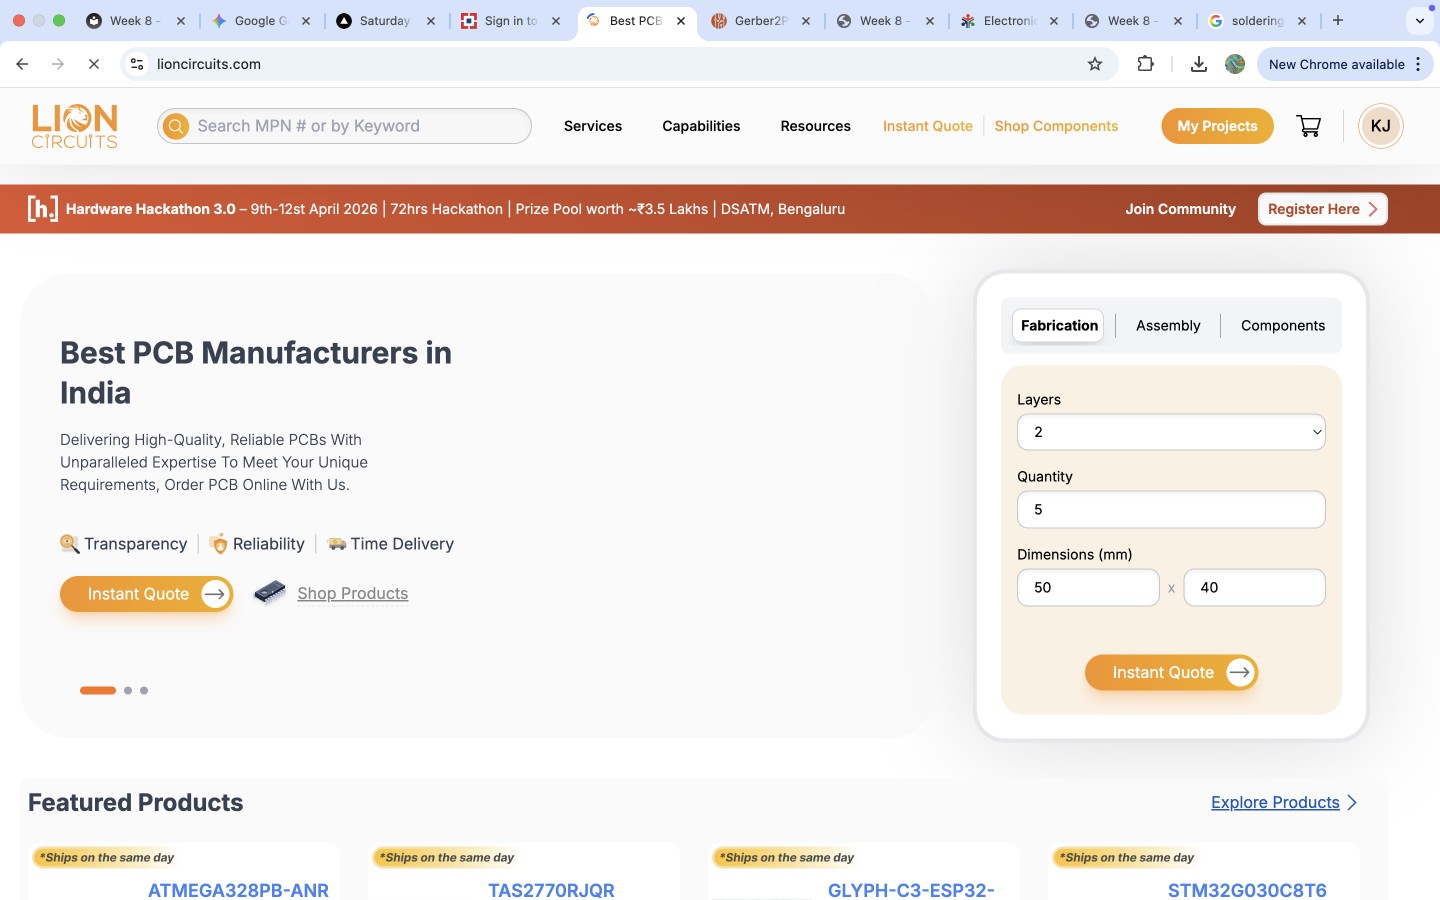This screenshot has height=900, width=1440.
Task: Open the shopping cart
Action: (1308, 126)
